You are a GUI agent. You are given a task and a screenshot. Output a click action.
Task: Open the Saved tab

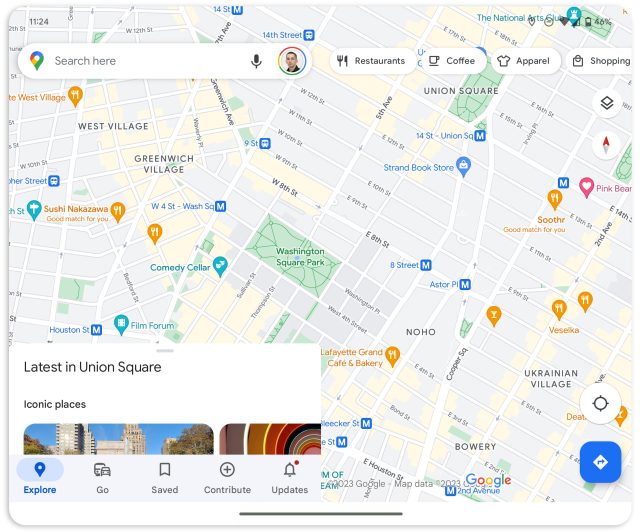click(165, 478)
